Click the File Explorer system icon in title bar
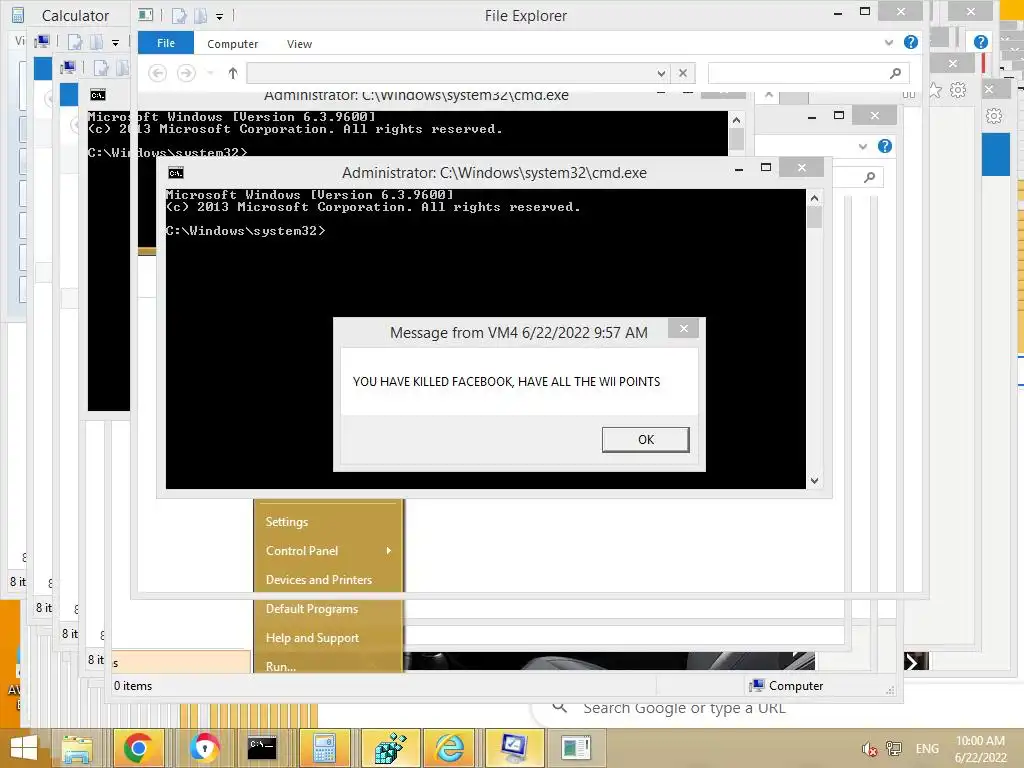 146,15
